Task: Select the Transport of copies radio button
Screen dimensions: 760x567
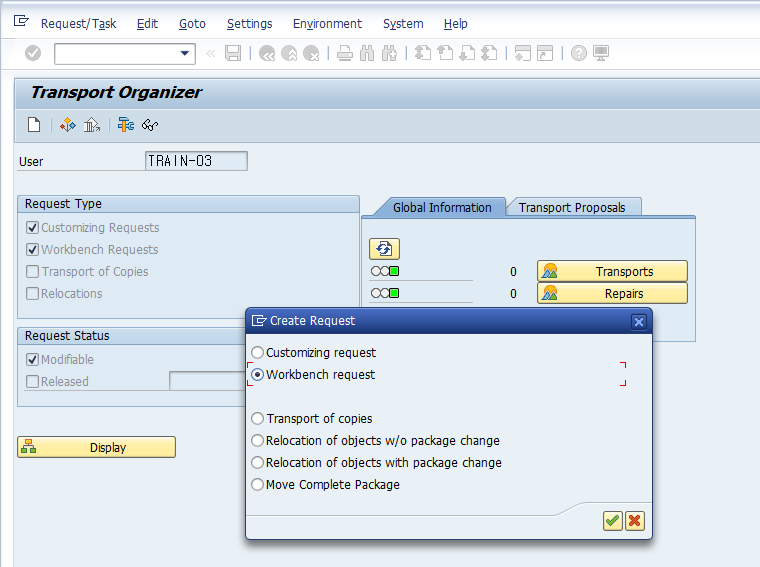Action: (257, 418)
